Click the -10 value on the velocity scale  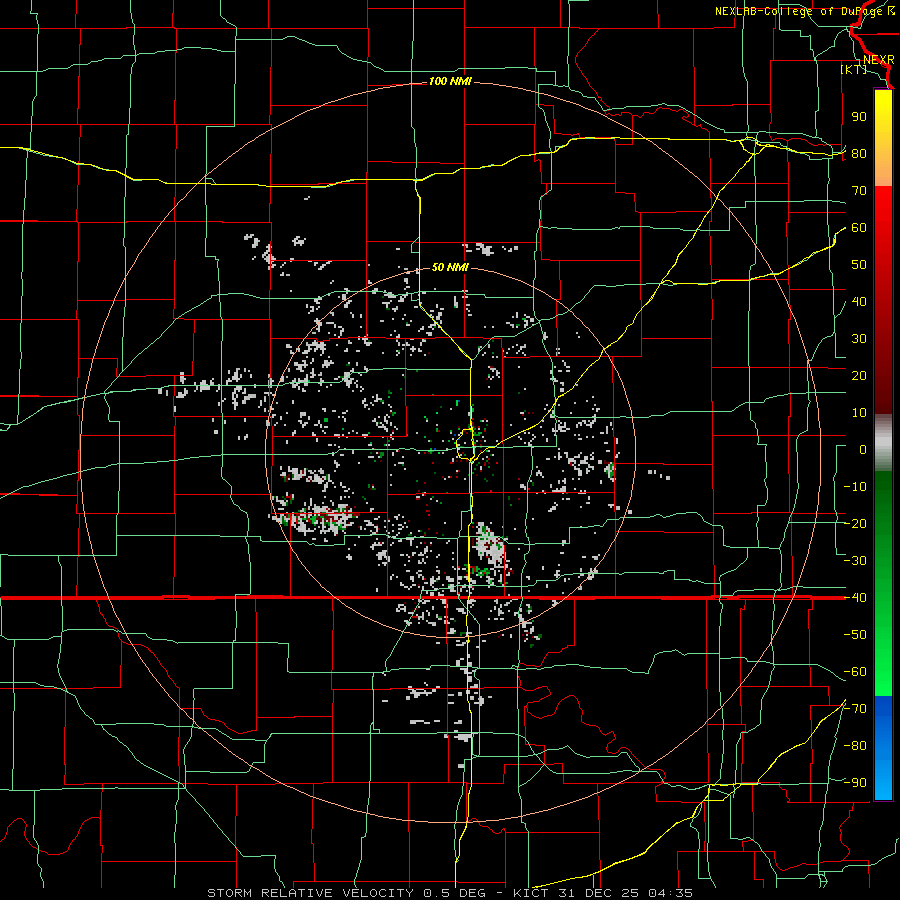coord(855,487)
